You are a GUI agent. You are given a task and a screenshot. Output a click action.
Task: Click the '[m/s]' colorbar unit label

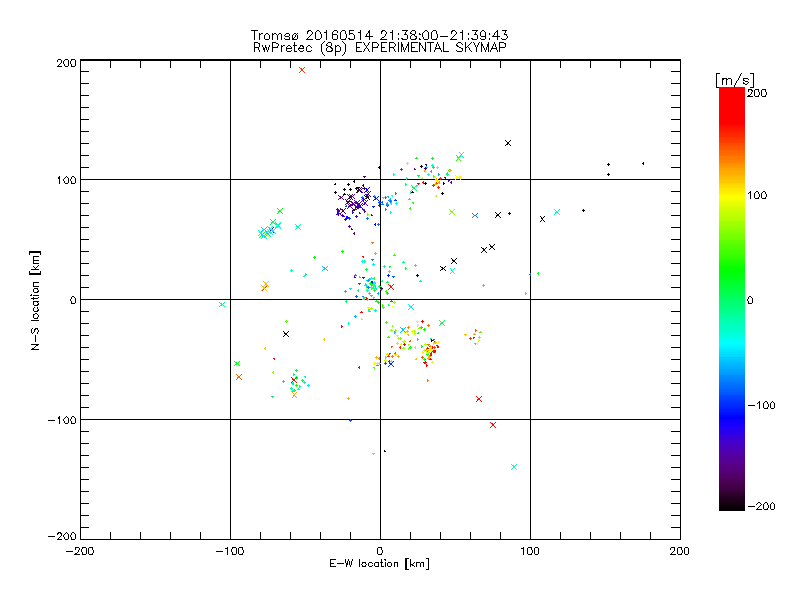[735, 80]
